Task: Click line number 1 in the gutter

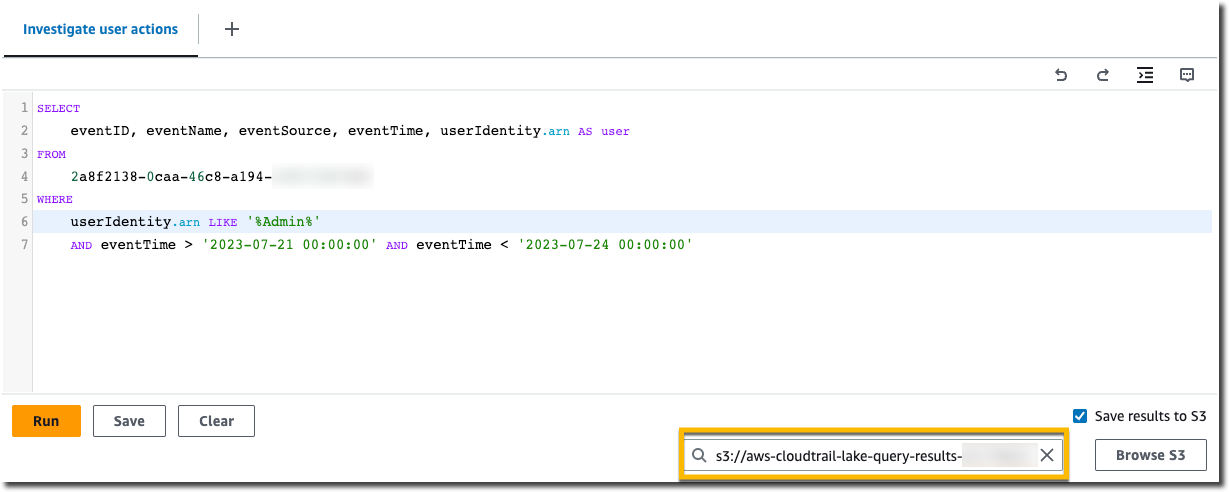Action: pos(24,107)
